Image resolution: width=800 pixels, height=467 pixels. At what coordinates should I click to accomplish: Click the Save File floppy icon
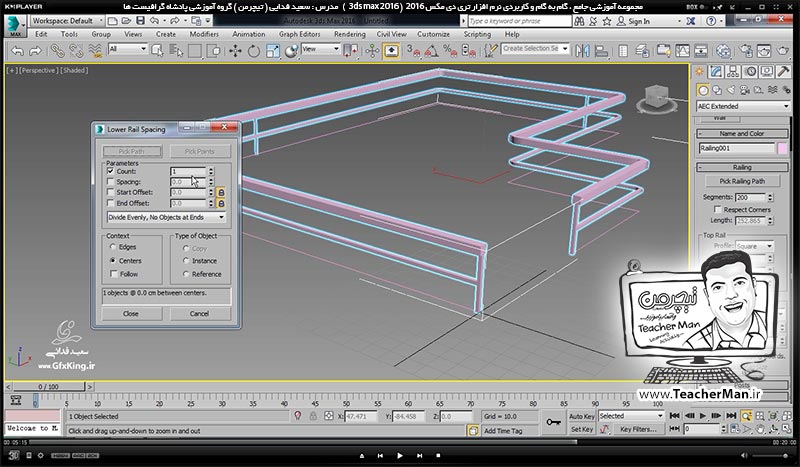click(x=140, y=21)
